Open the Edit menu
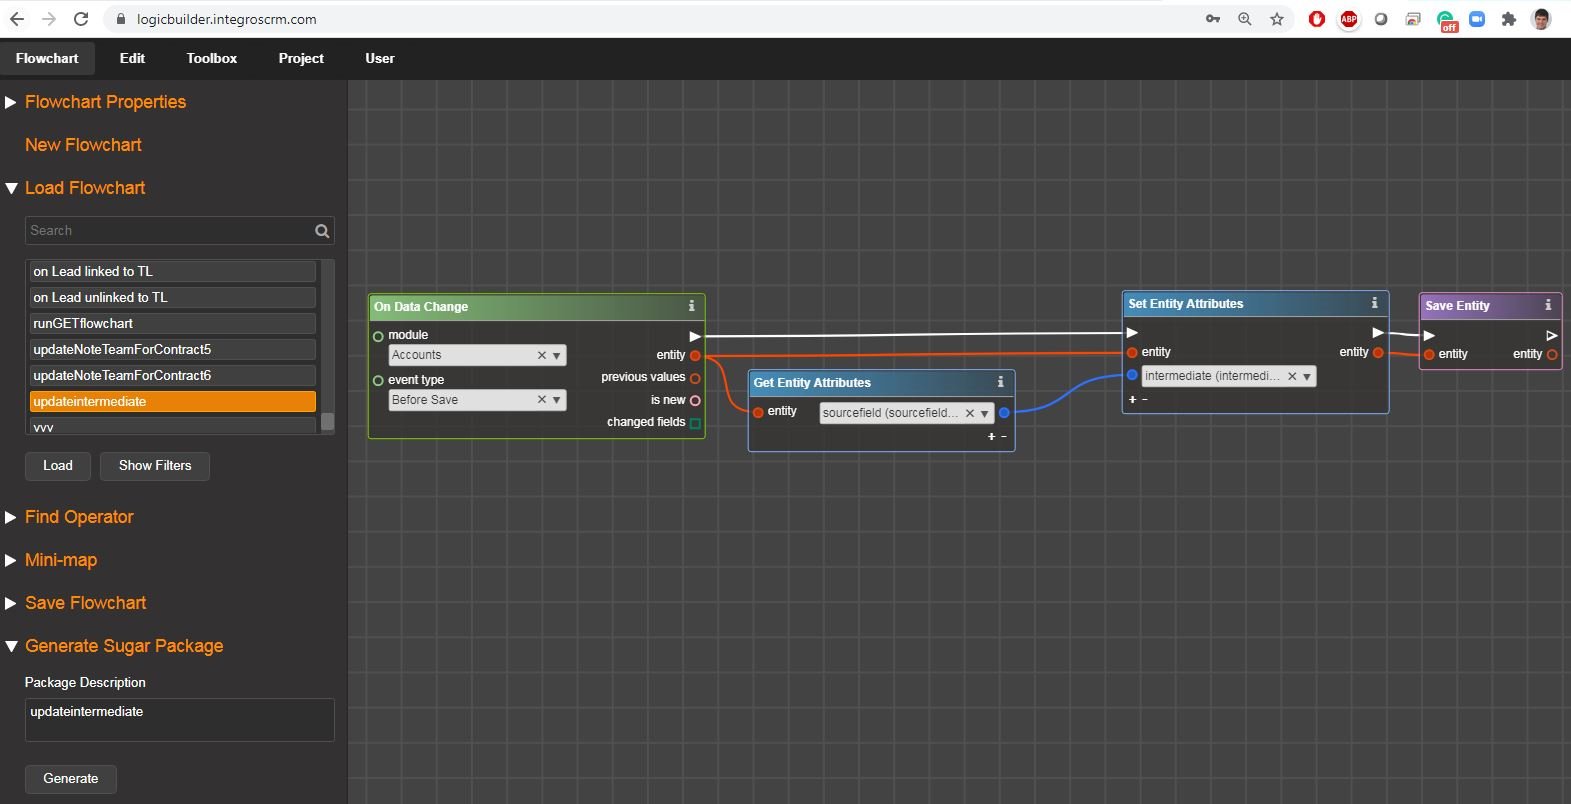 point(132,58)
